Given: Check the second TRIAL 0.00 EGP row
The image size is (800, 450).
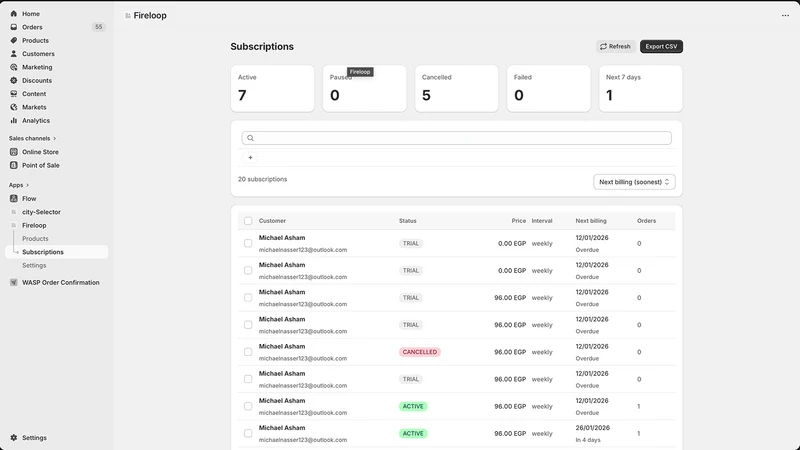Looking at the screenshot, I should (248, 270).
